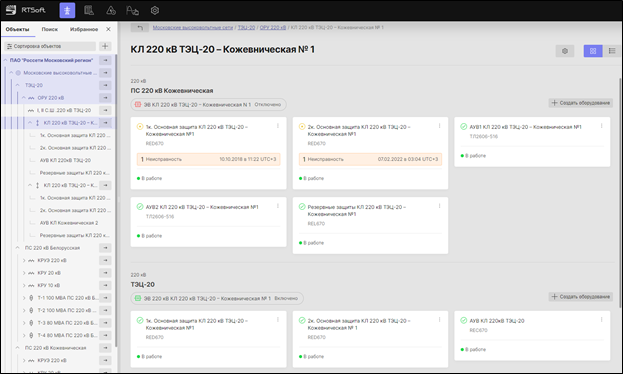Open the Резервные защиты КЛ 220 кВ card title
Viewport: 623px width, 374px height.
(357, 211)
